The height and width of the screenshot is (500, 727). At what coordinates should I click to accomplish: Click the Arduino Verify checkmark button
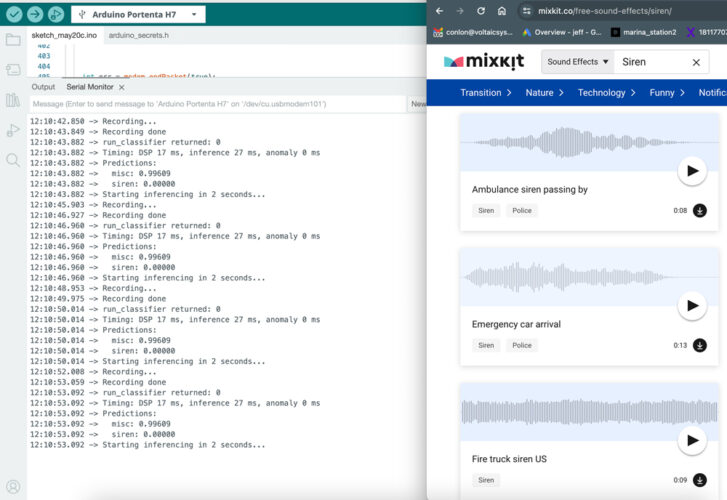coord(12,14)
